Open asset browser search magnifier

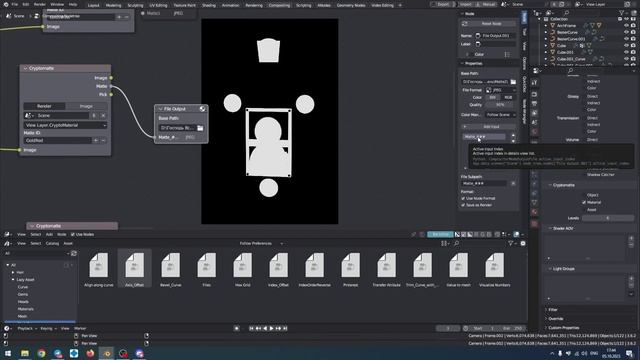456,243
